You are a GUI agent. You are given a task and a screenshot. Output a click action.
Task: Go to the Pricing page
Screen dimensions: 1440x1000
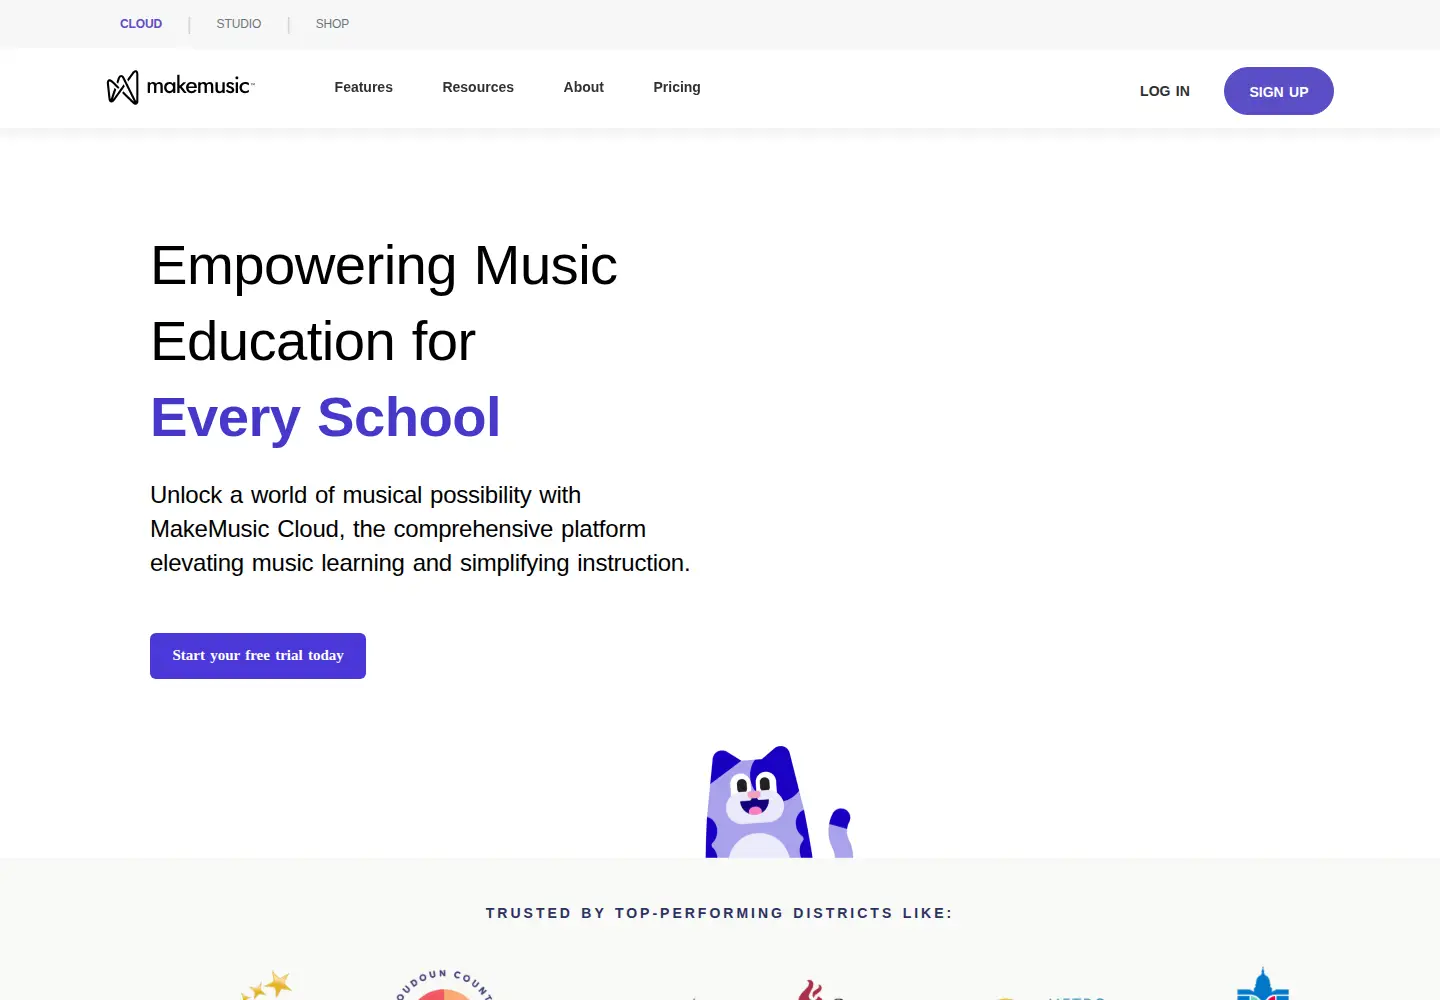677,87
